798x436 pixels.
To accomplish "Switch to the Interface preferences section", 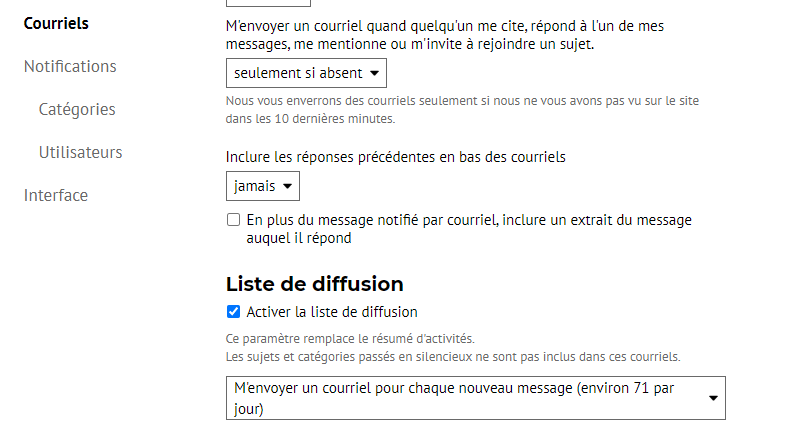I will coord(56,195).
